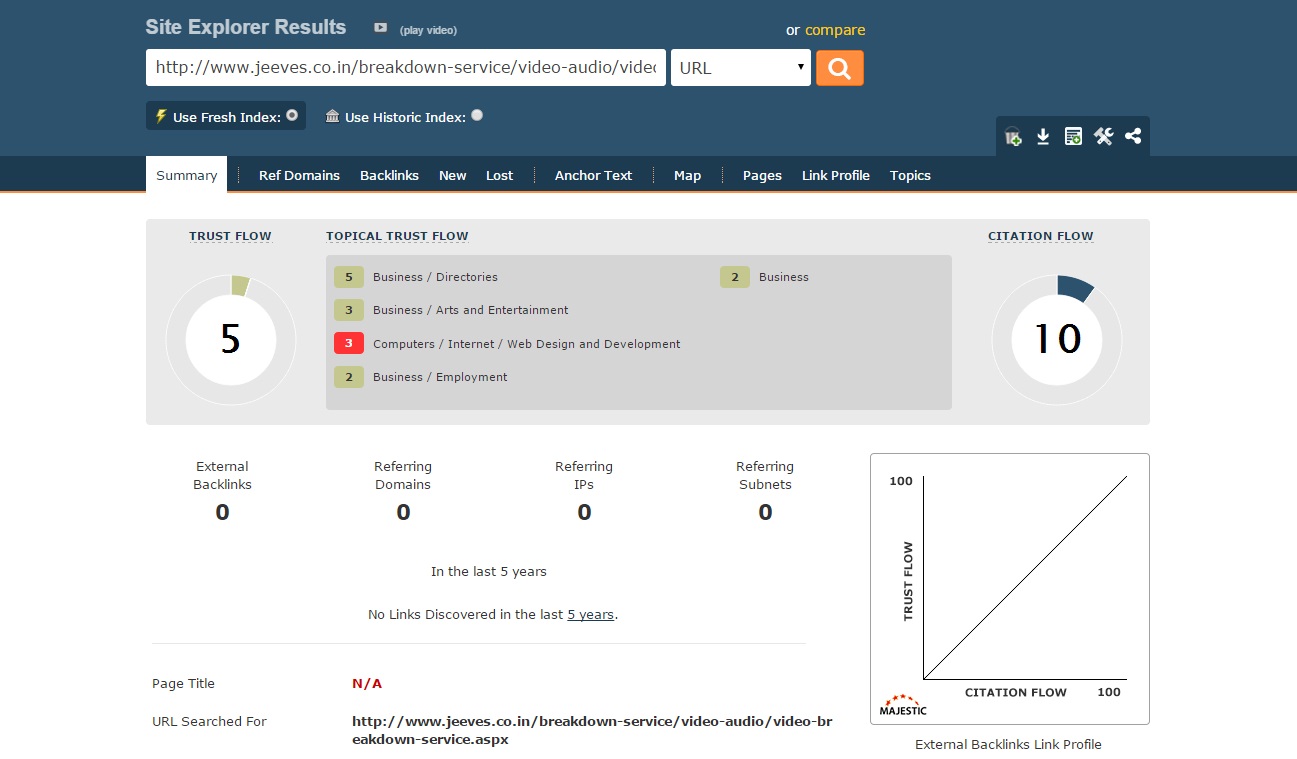
Task: Click the External Backlinks Link Profile caption
Action: 1008,744
